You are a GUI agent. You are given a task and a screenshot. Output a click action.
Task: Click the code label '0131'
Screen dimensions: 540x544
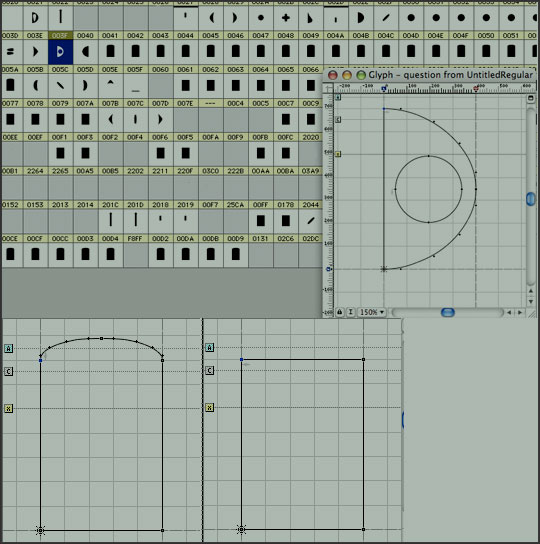(260, 239)
